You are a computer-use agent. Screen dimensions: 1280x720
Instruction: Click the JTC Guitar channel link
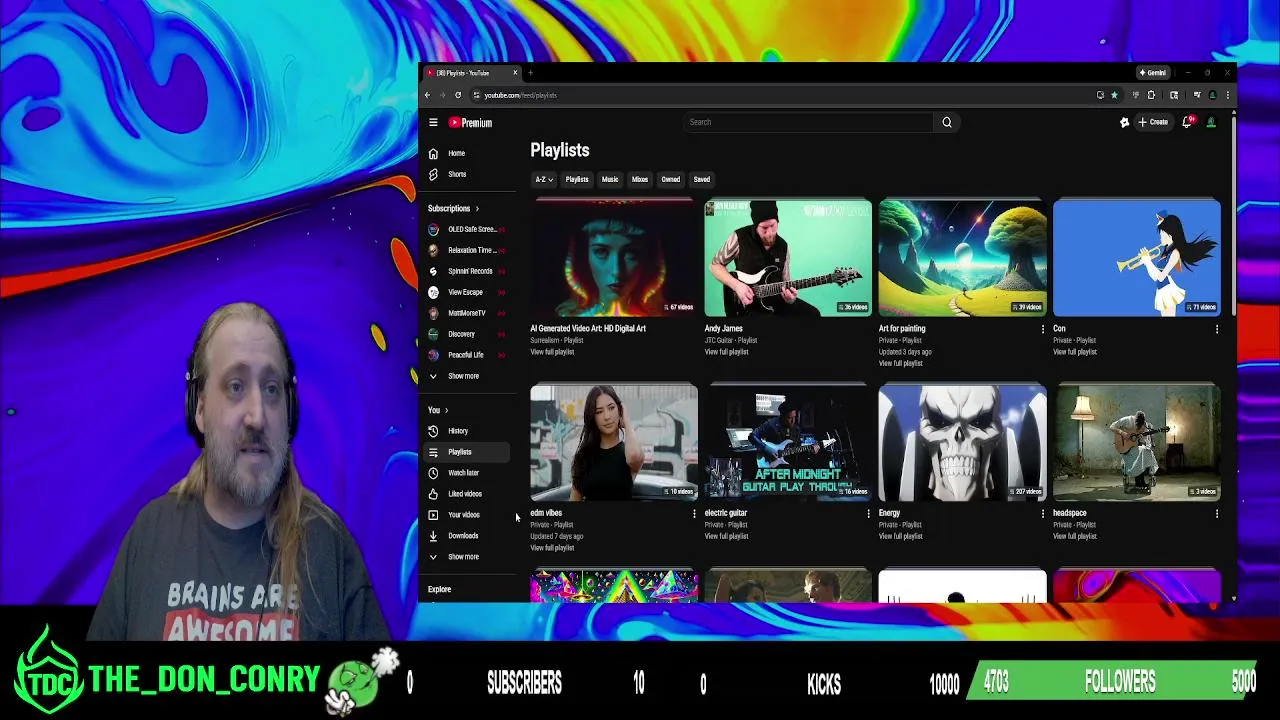[x=717, y=341]
